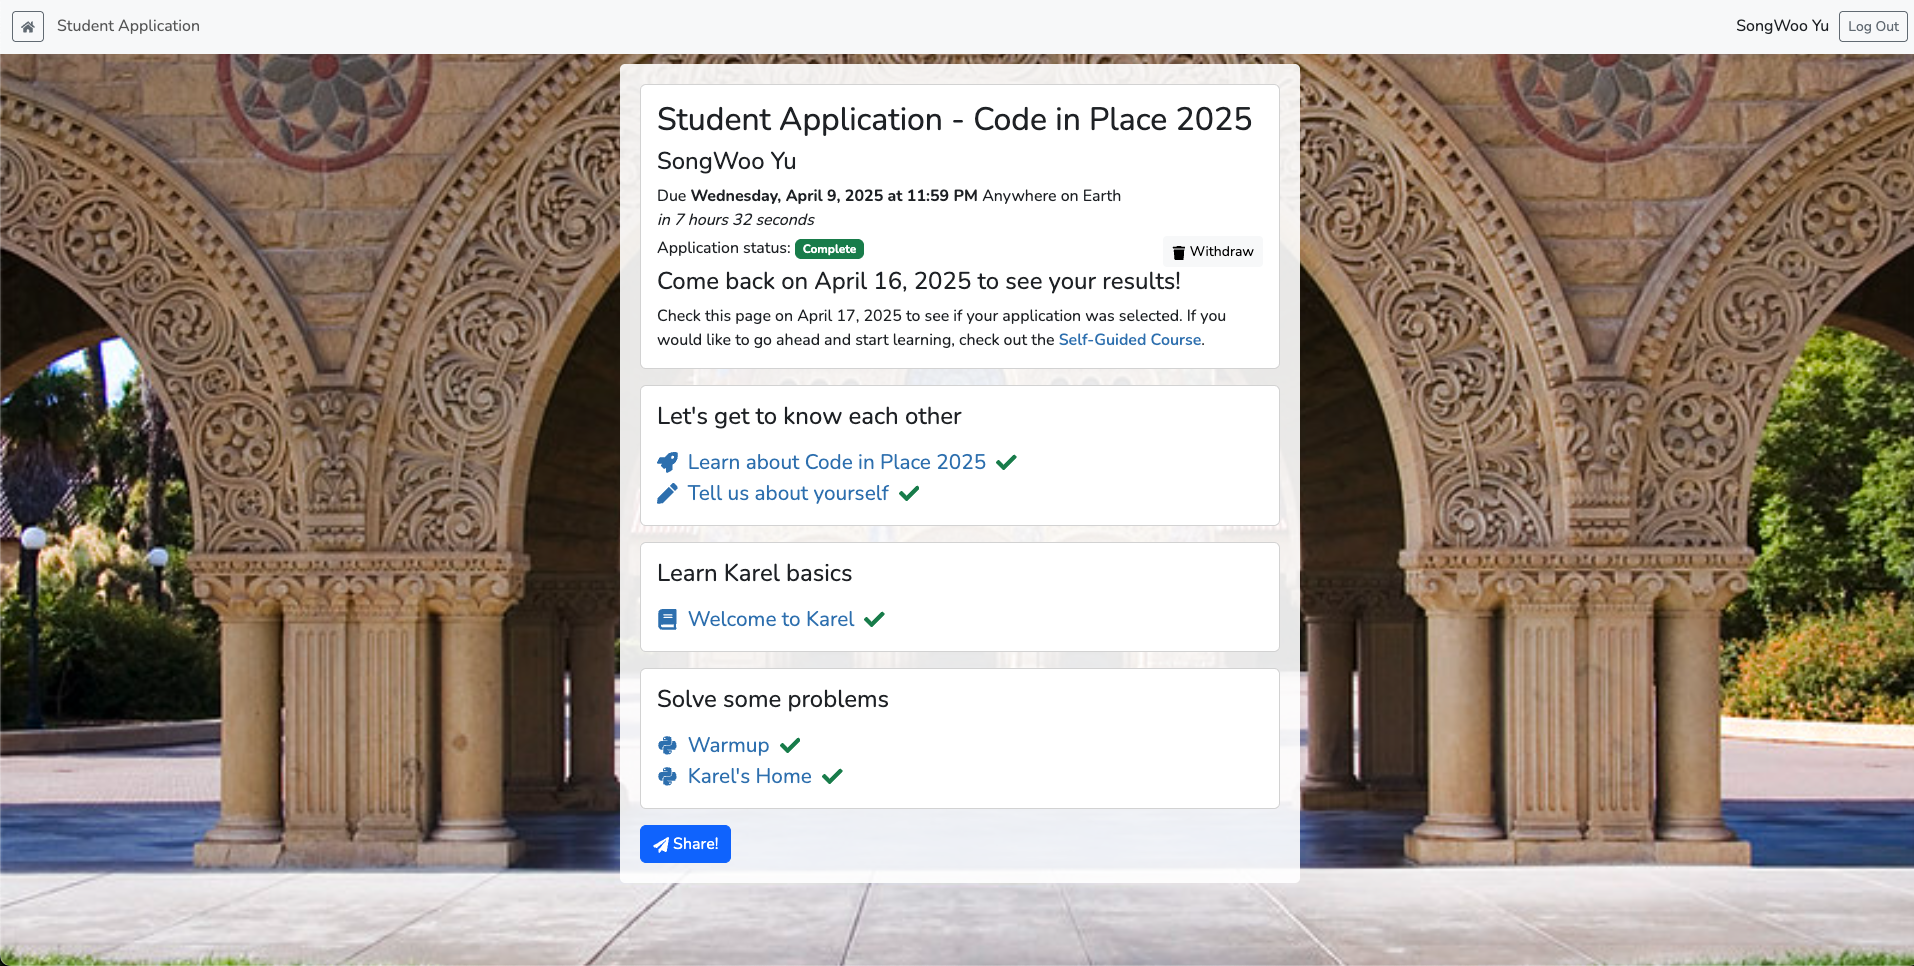Click the trash icon on Withdraw
The width and height of the screenshot is (1914, 966).
(1178, 252)
